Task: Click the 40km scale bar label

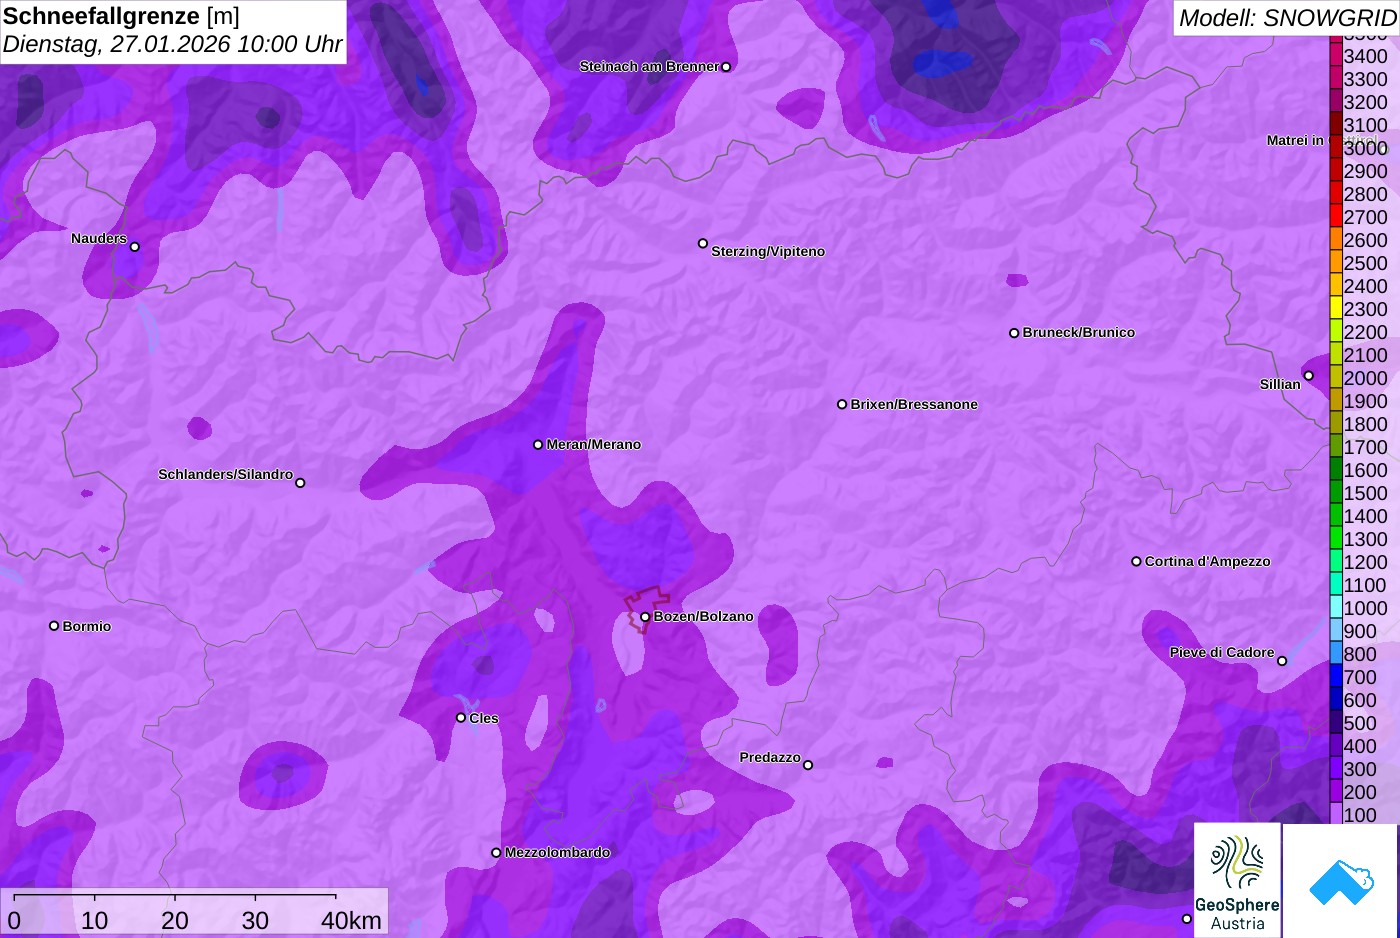Action: tap(351, 921)
